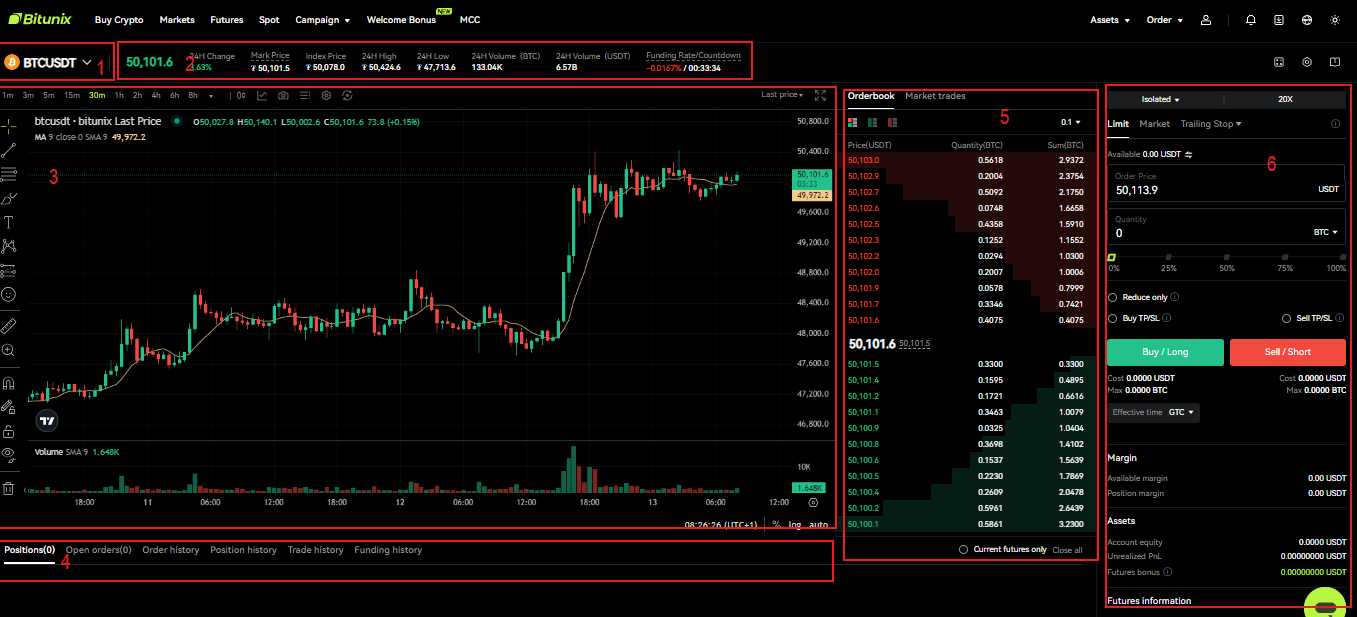The image size is (1357, 617).
Task: Select the ruler measure tool
Action: tap(9, 326)
